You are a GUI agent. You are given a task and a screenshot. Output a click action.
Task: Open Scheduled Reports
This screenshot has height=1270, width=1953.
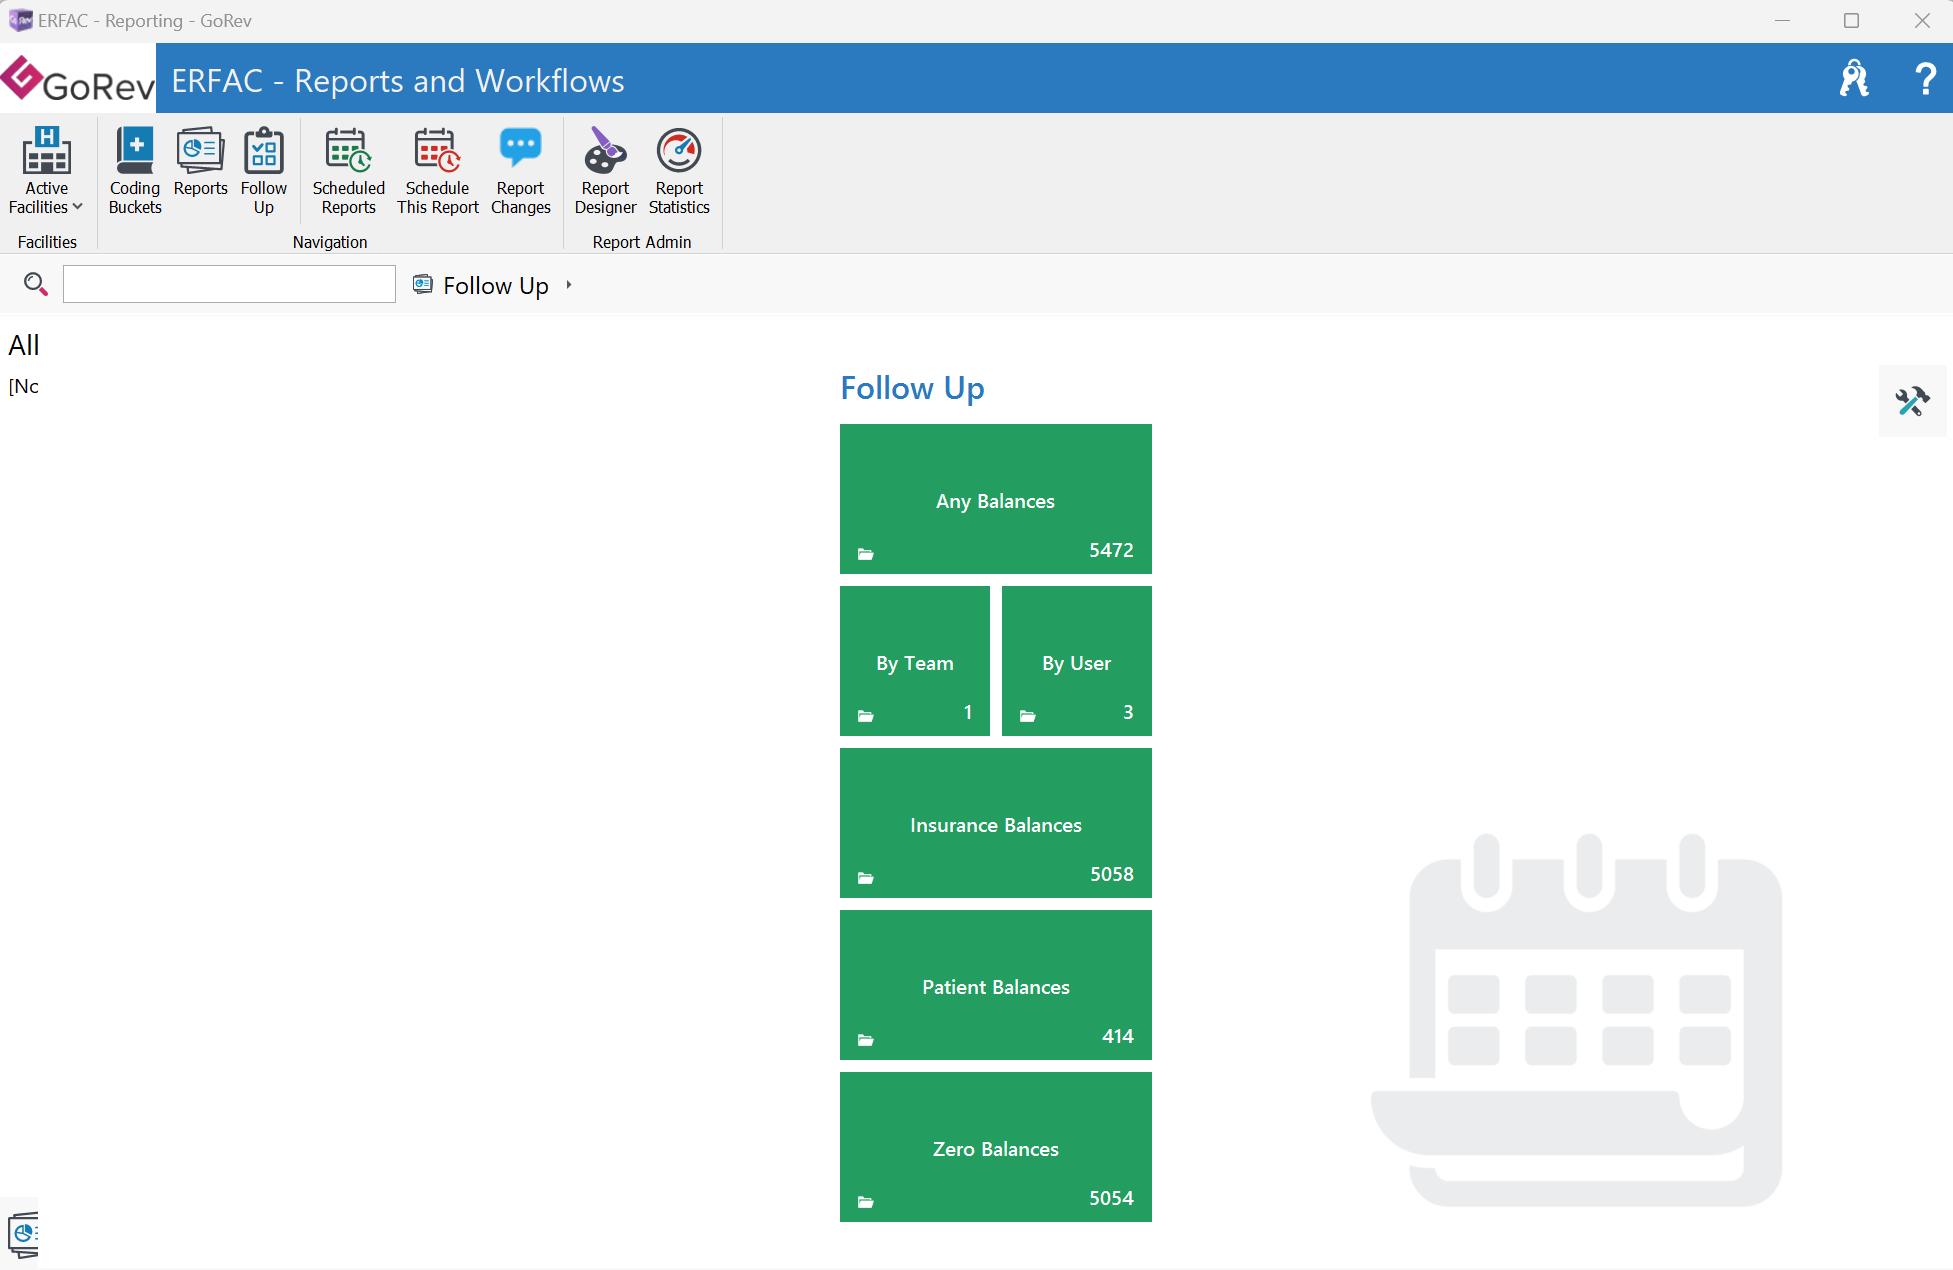(x=348, y=170)
